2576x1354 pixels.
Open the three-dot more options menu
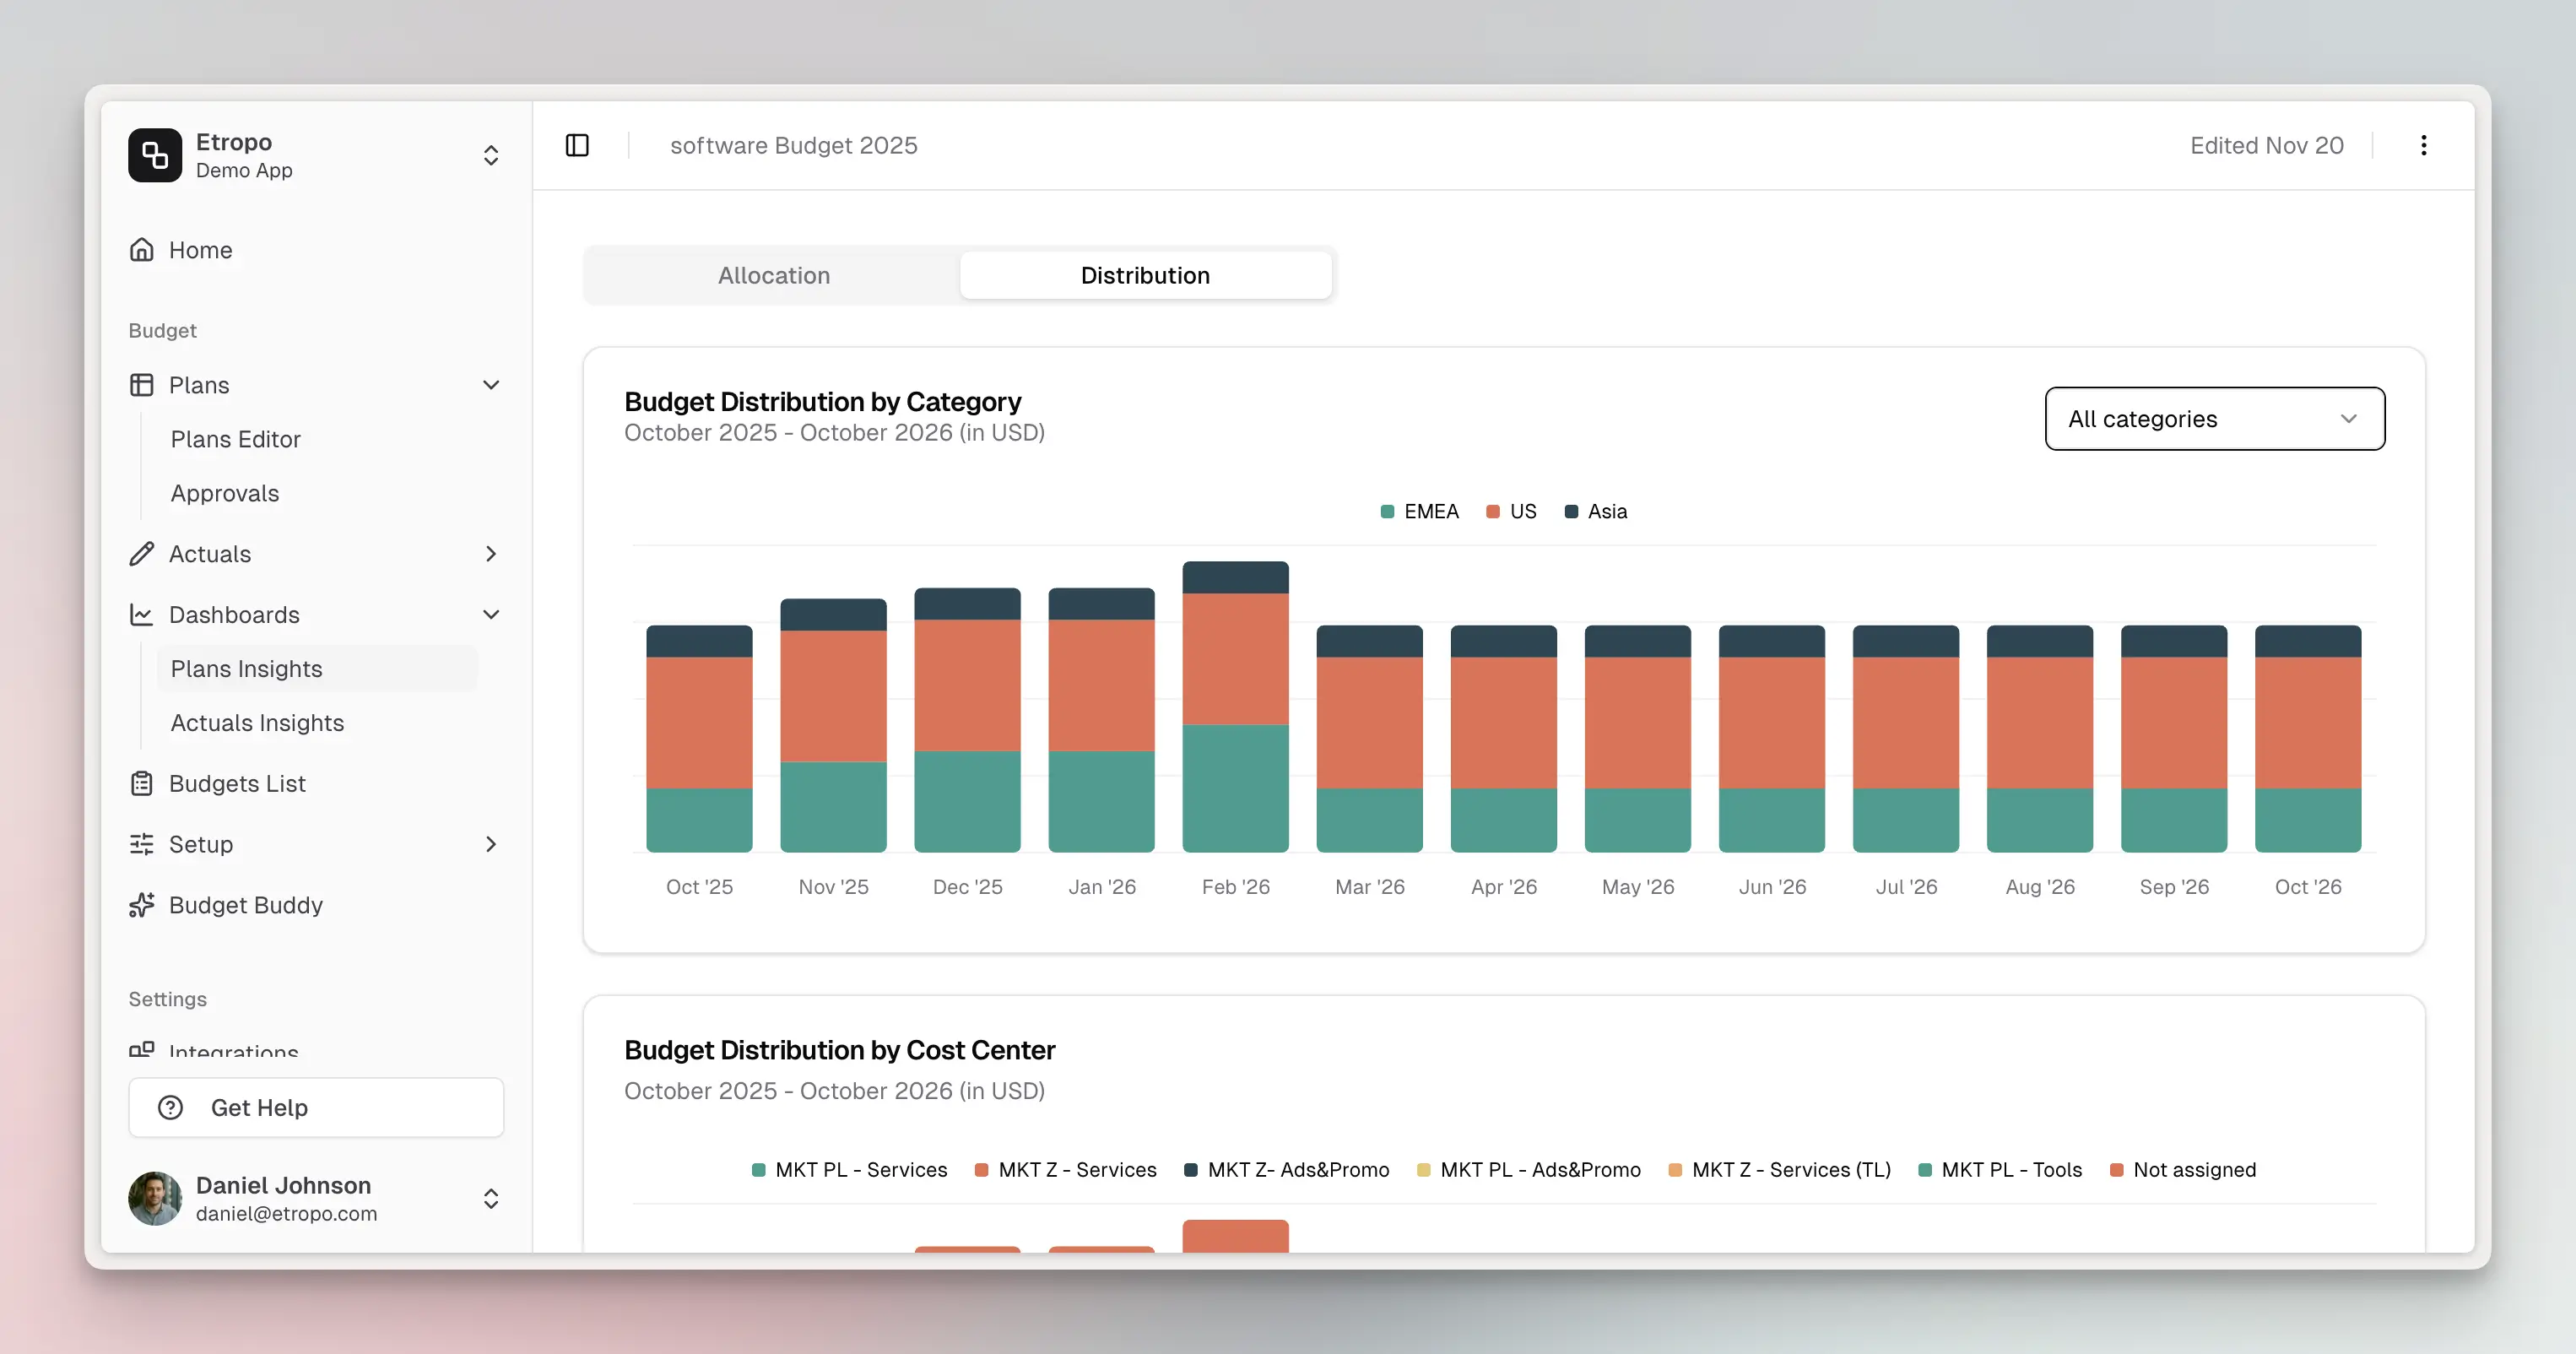click(2423, 145)
